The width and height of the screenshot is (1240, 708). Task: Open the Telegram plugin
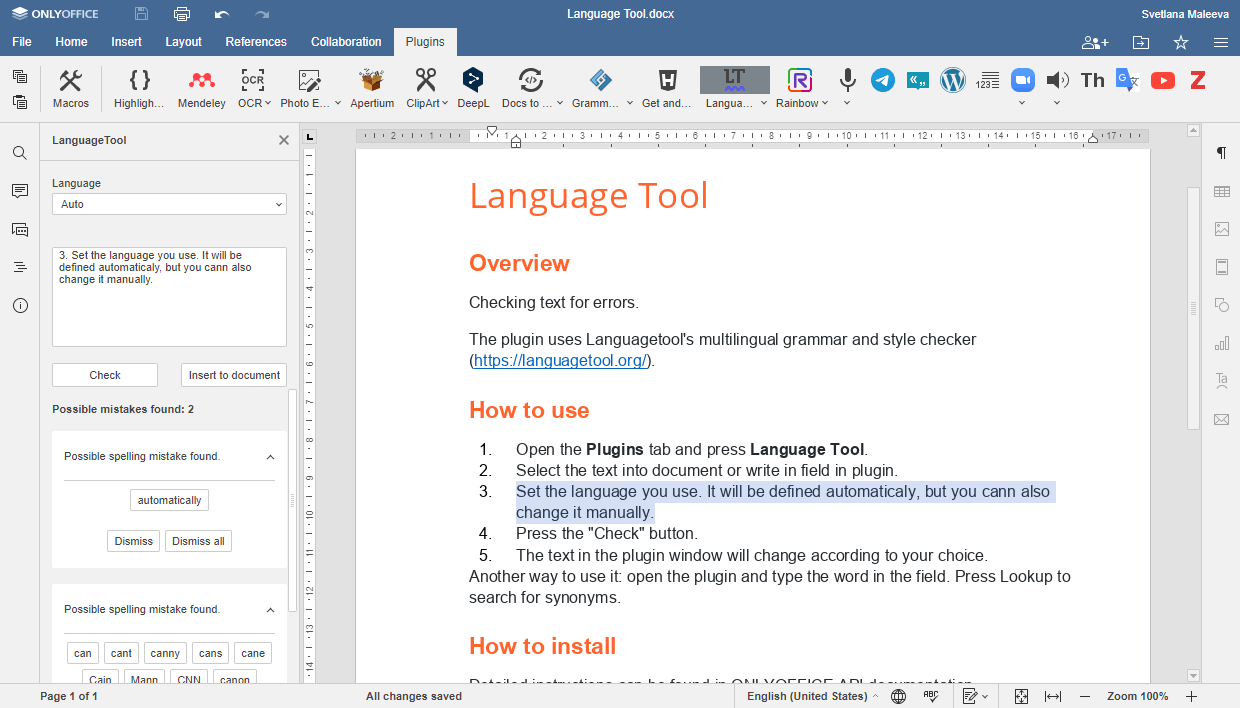[x=882, y=80]
